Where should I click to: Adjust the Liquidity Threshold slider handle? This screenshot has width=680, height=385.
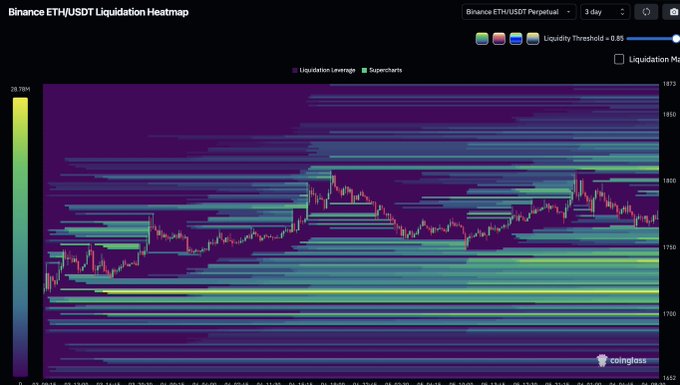[676, 39]
